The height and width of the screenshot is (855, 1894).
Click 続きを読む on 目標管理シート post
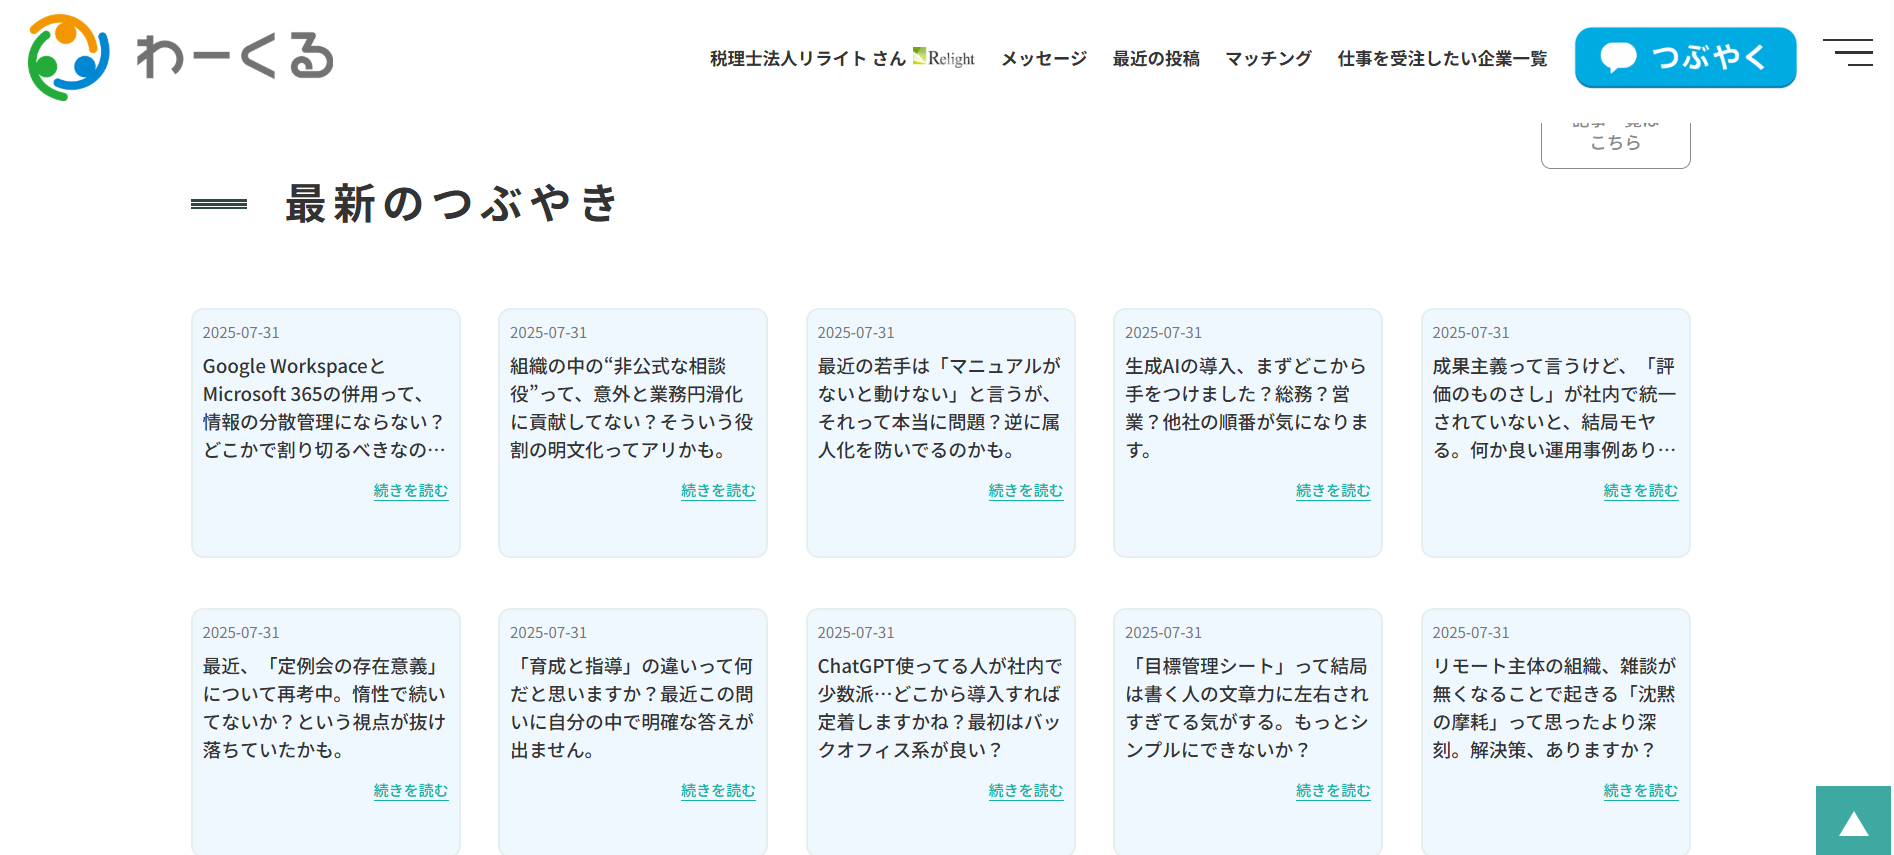(x=1333, y=790)
